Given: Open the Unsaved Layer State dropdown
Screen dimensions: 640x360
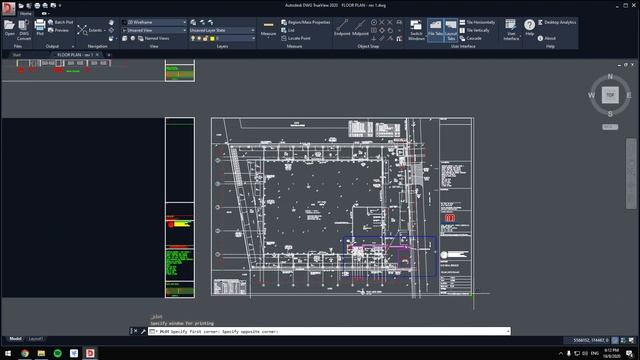Looking at the screenshot, I should click(x=222, y=30).
